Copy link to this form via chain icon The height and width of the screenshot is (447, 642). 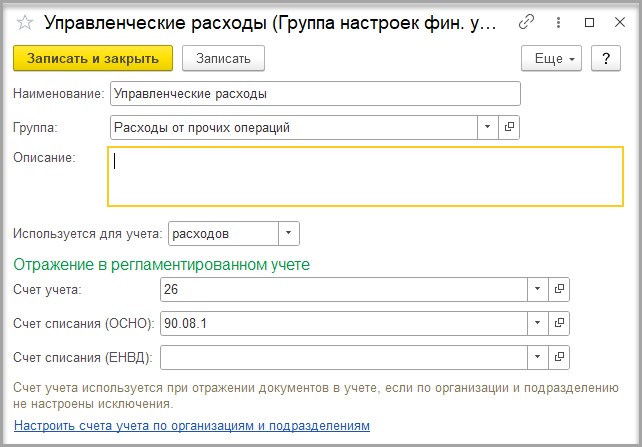point(526,22)
